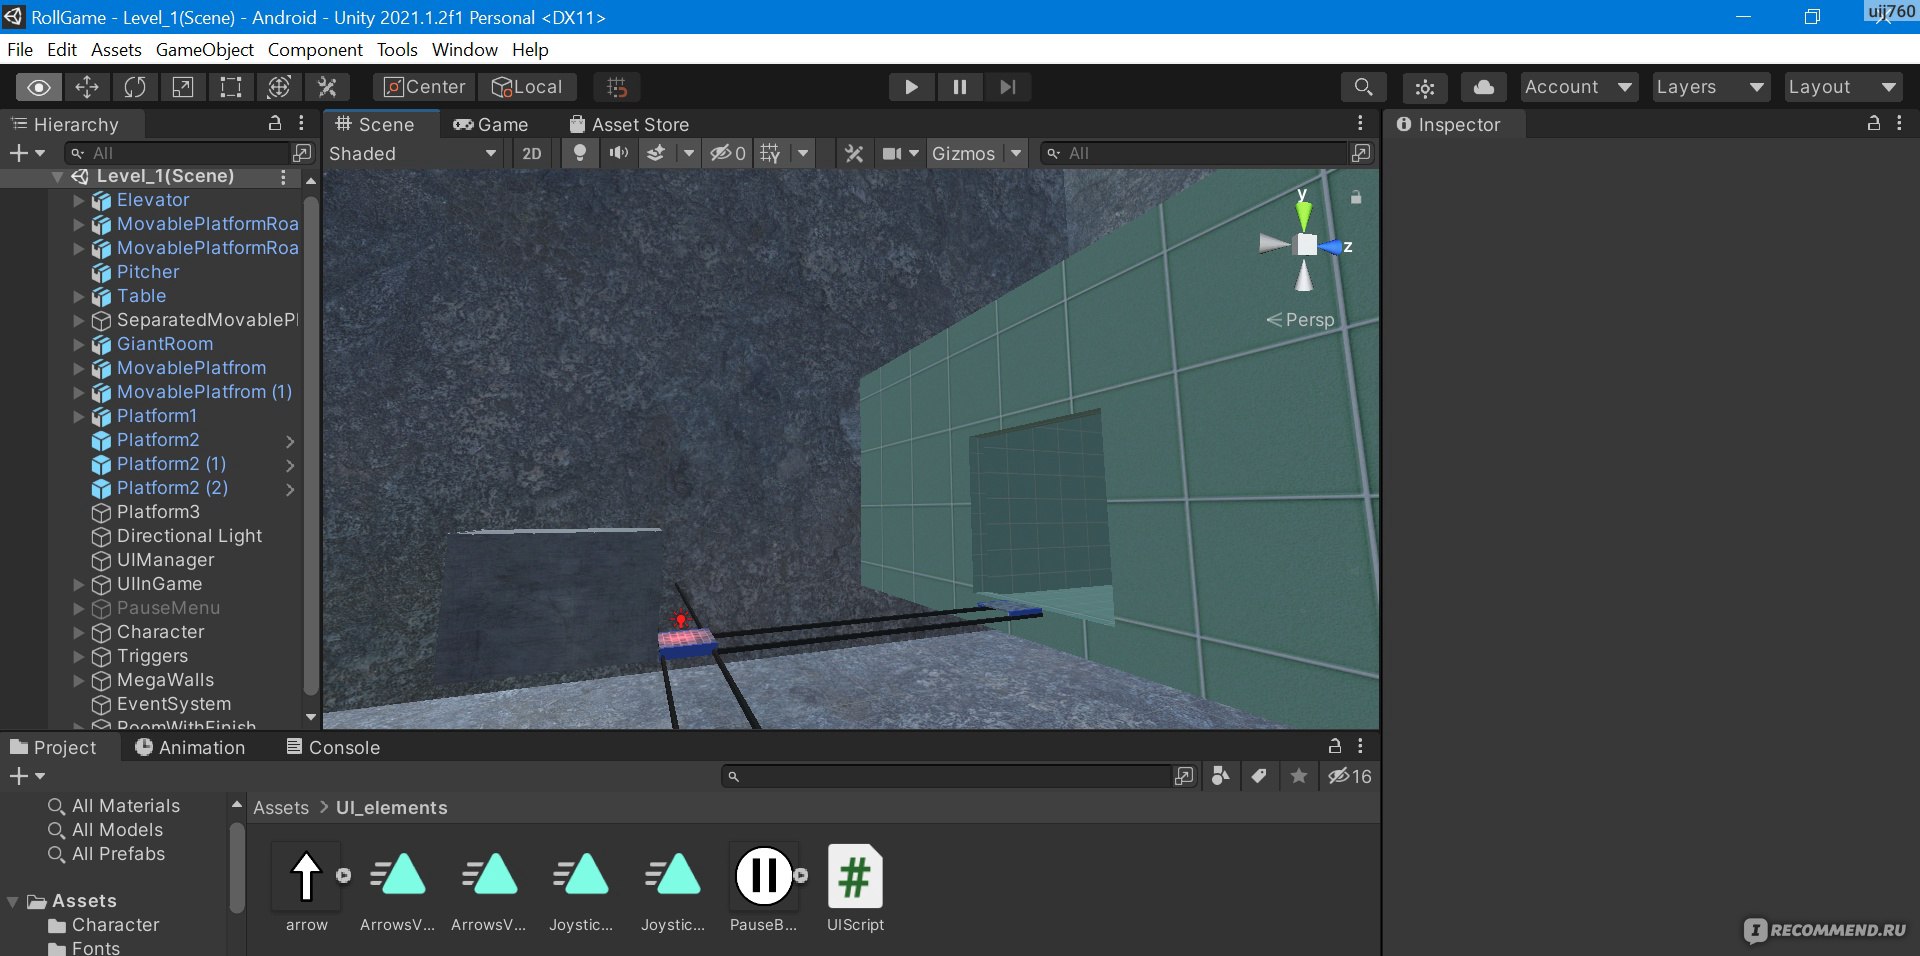
Task: Toggle pivot Center mode
Action: [x=424, y=87]
